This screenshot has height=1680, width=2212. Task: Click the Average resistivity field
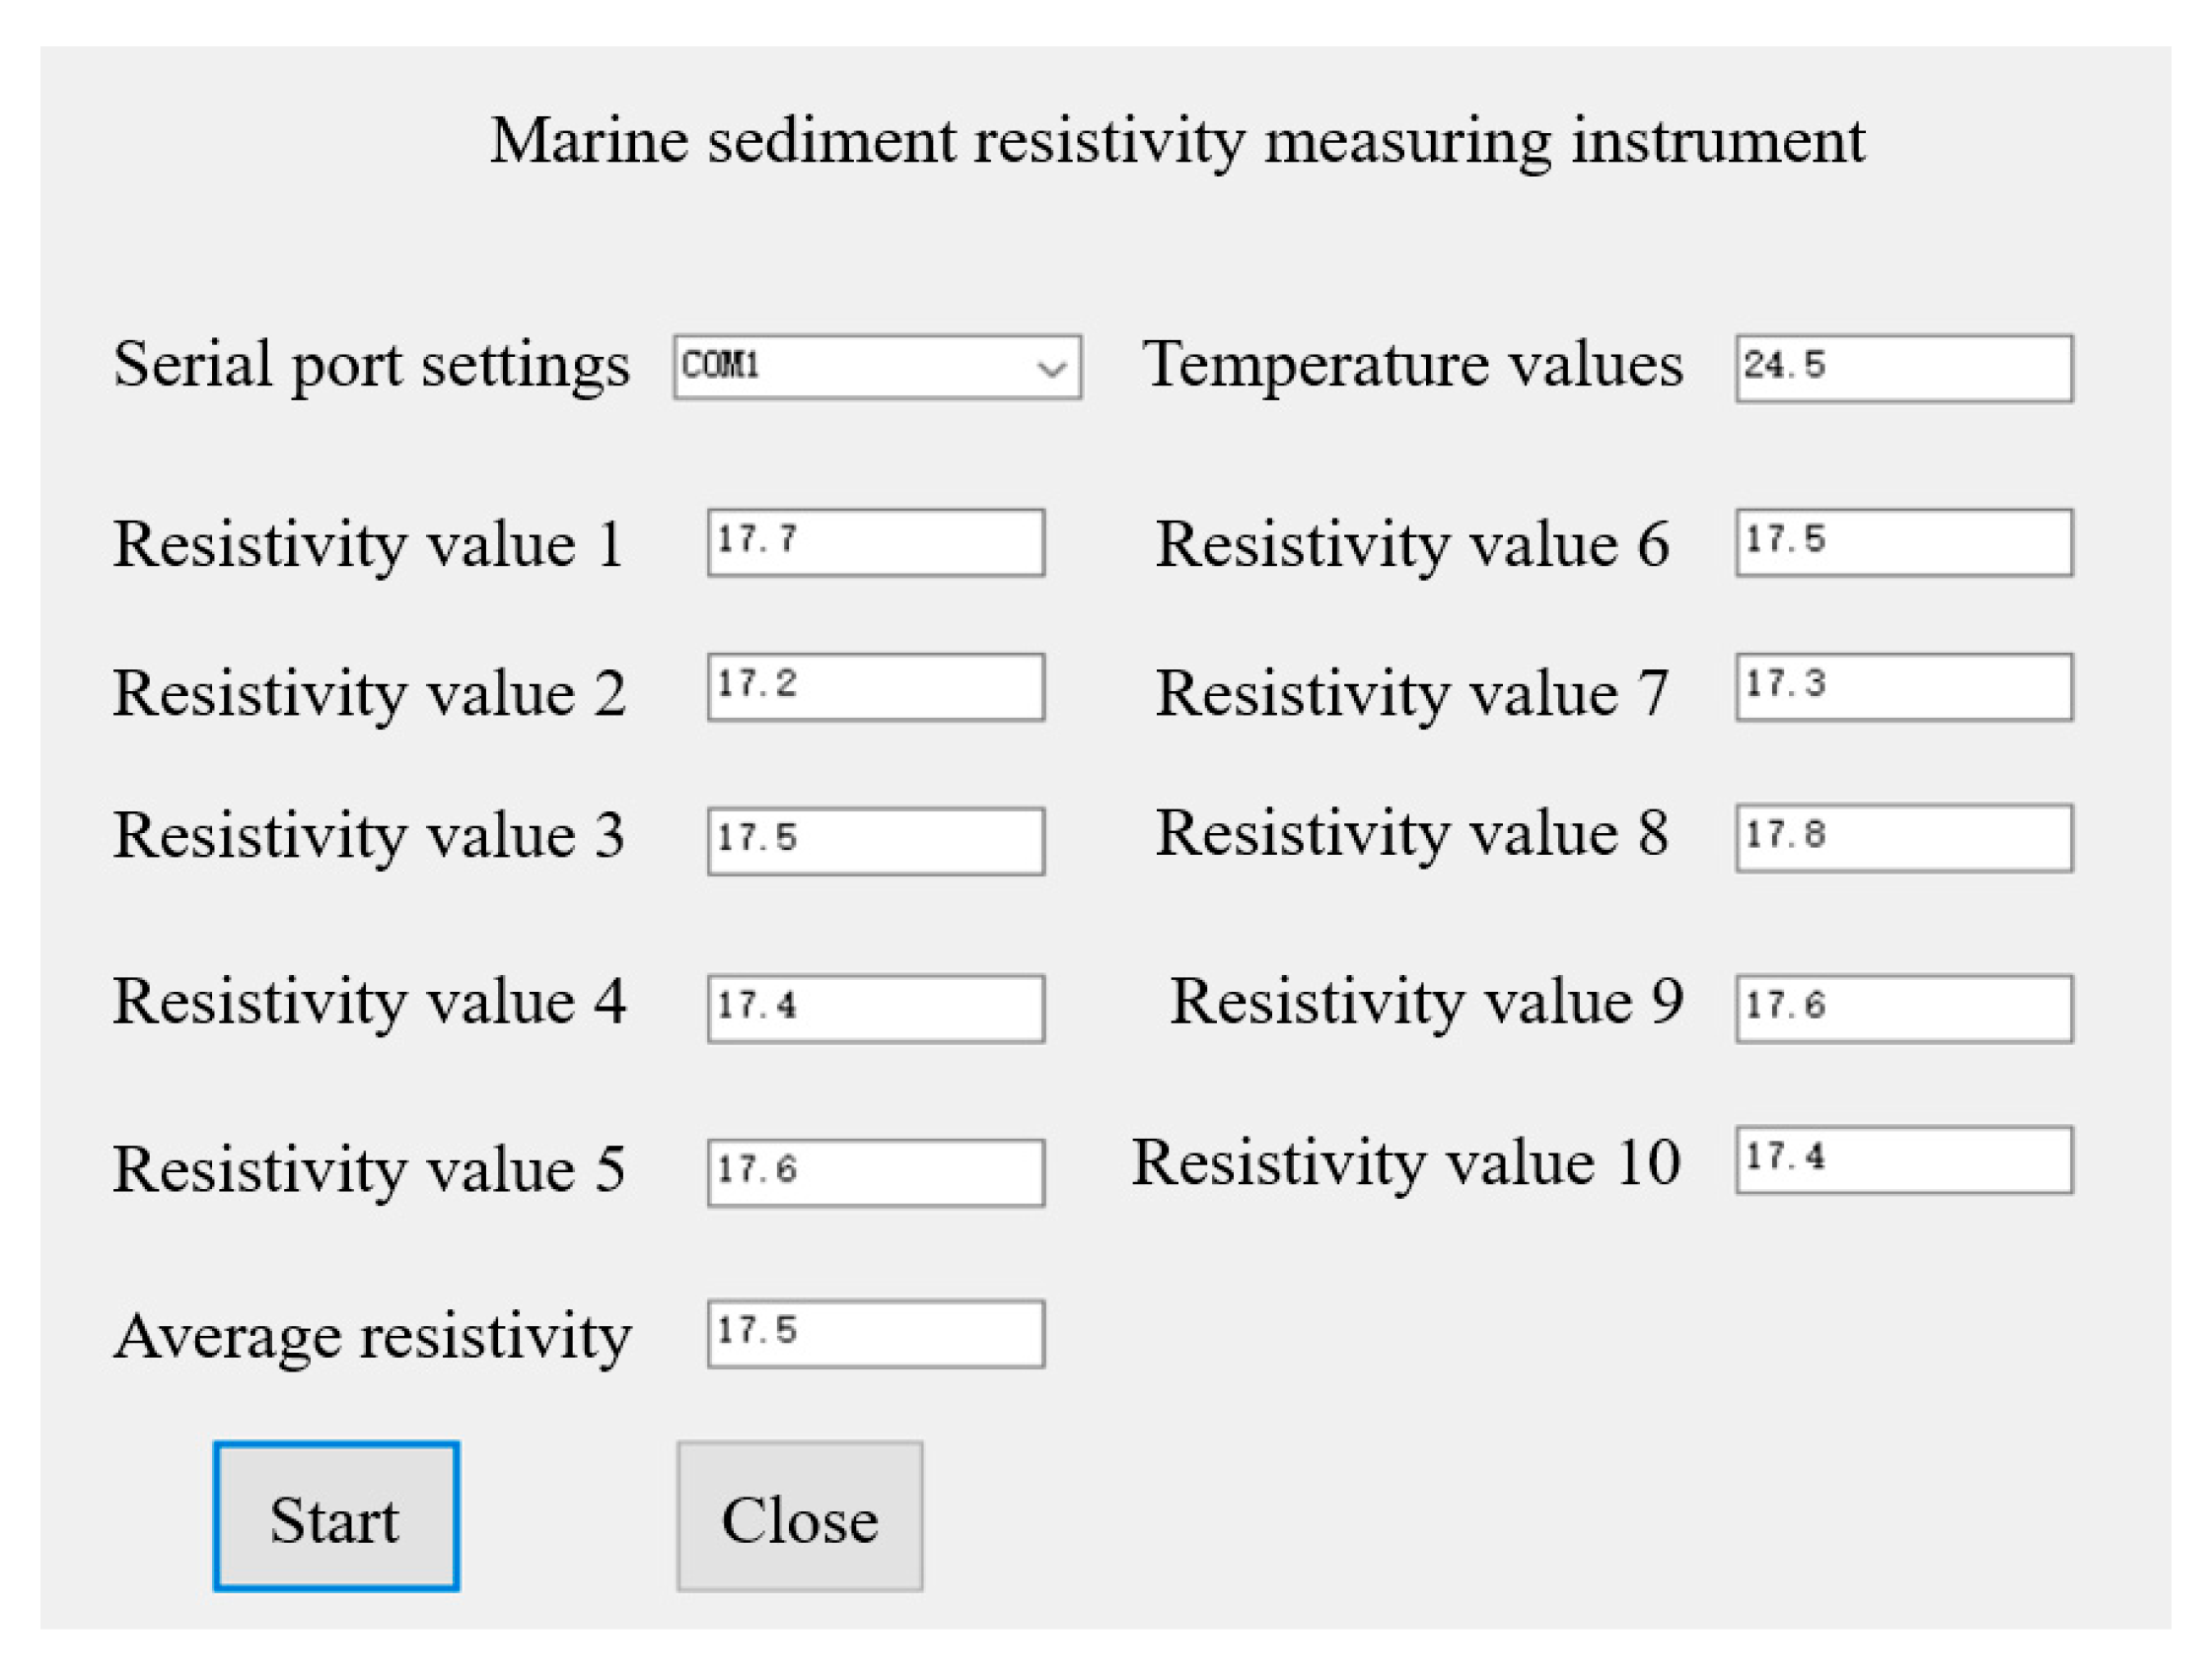[x=876, y=1334]
